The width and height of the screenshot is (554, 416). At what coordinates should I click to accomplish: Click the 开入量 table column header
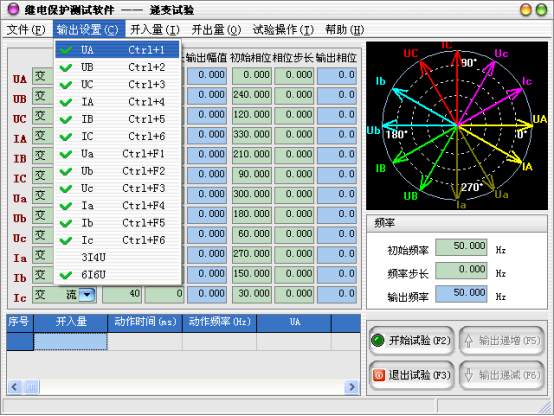point(71,322)
